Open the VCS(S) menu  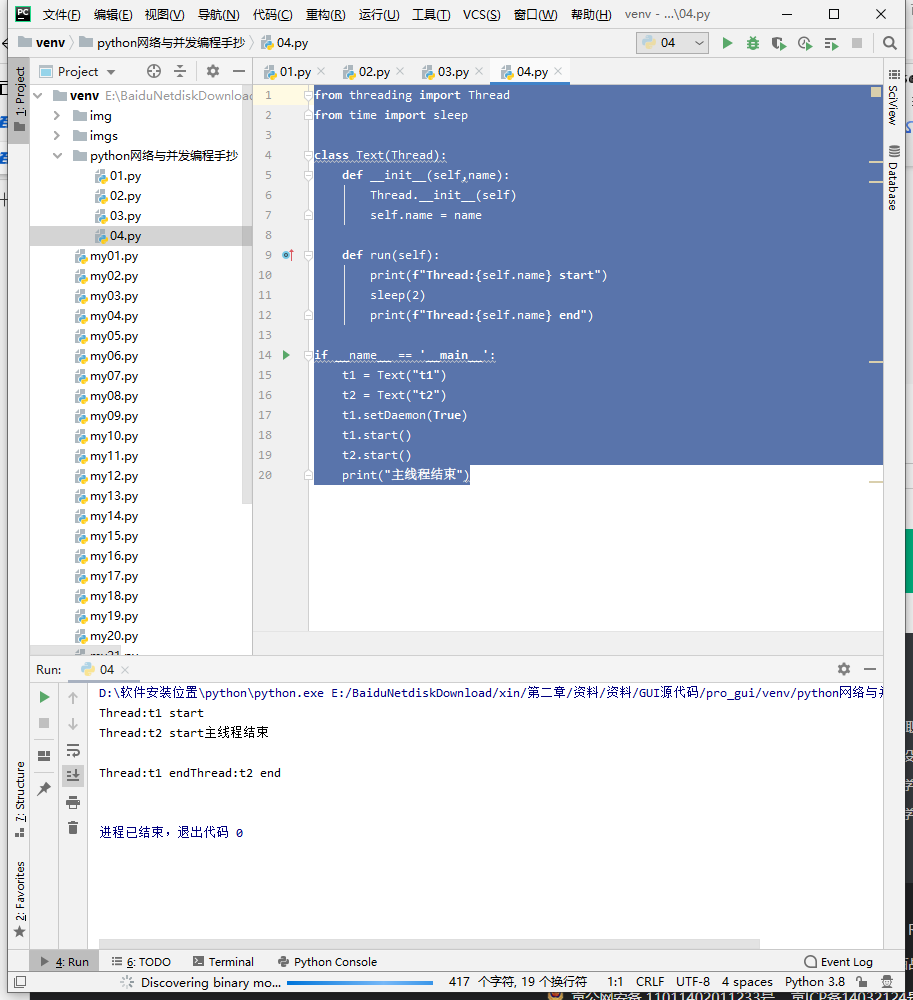pos(481,14)
